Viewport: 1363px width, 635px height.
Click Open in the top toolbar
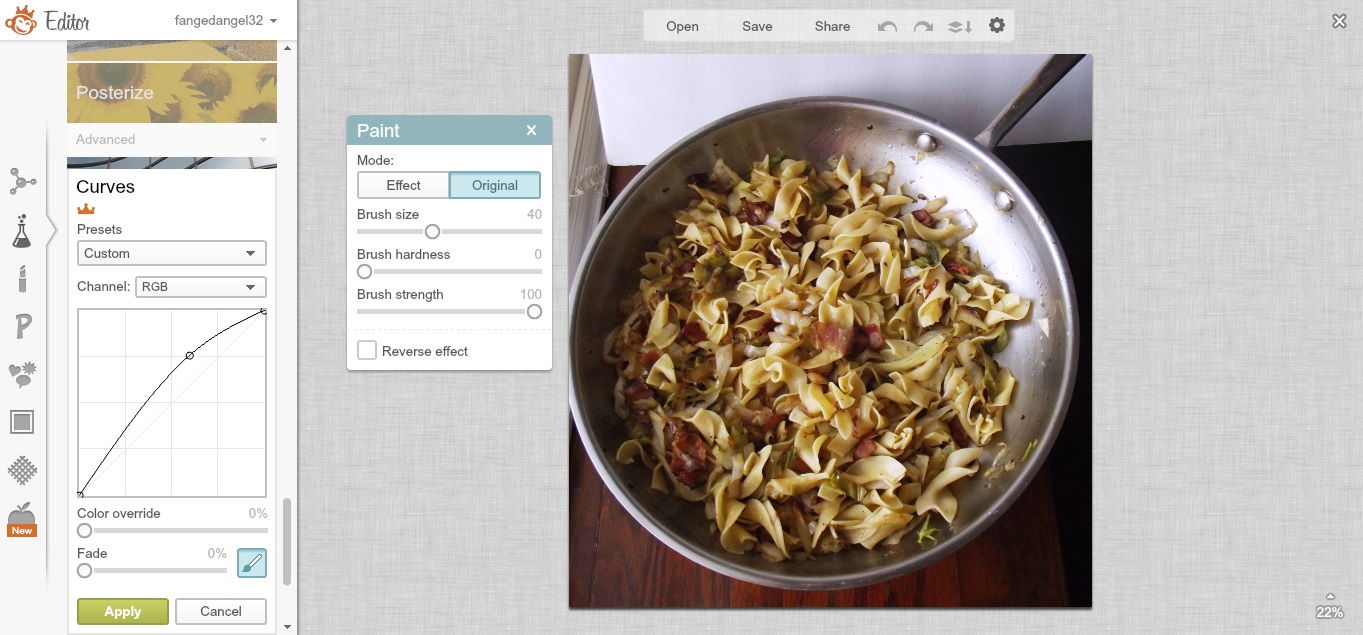(682, 26)
